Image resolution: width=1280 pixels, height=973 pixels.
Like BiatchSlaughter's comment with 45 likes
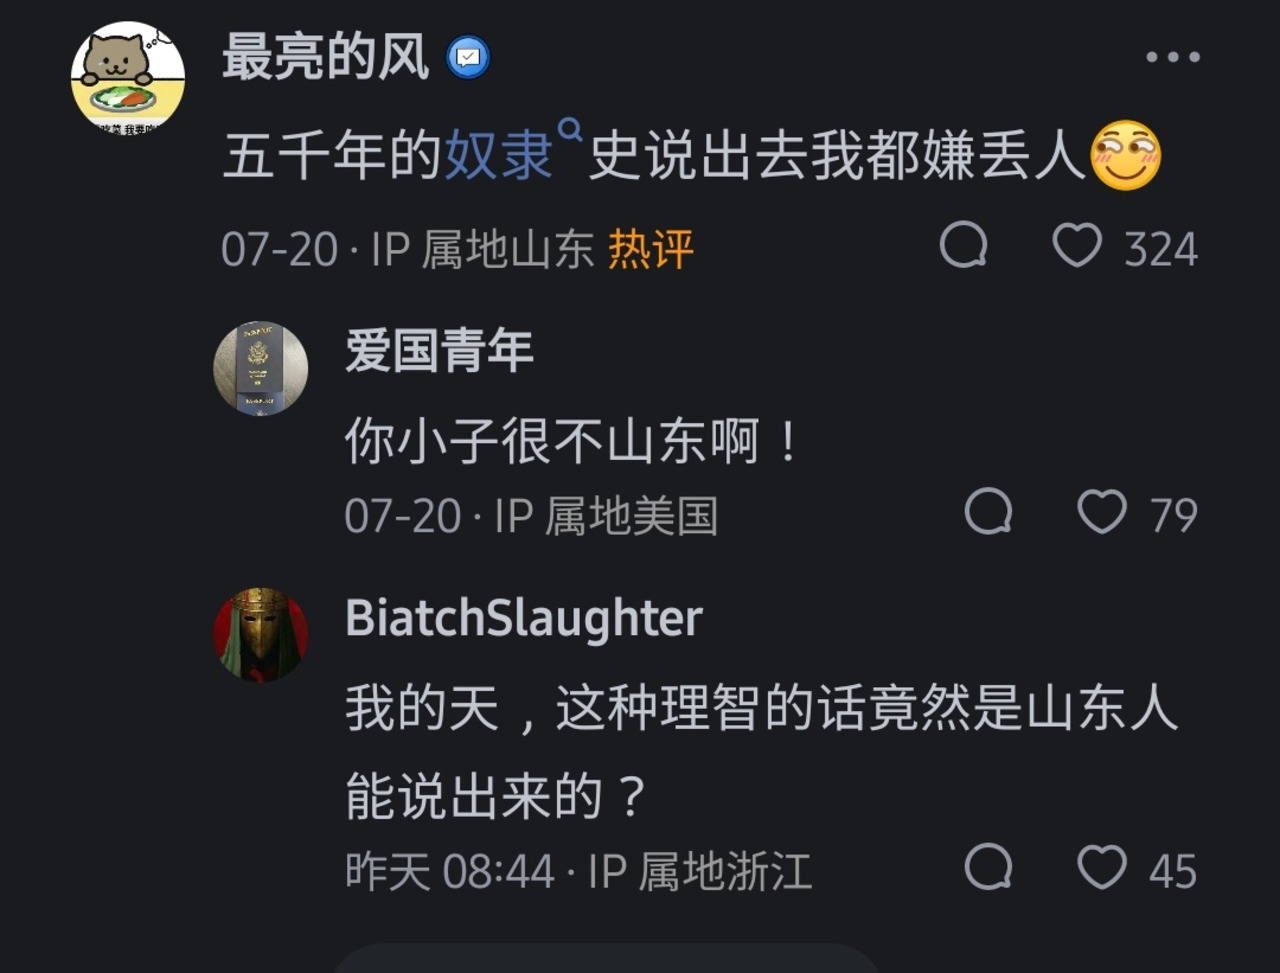coord(1101,867)
